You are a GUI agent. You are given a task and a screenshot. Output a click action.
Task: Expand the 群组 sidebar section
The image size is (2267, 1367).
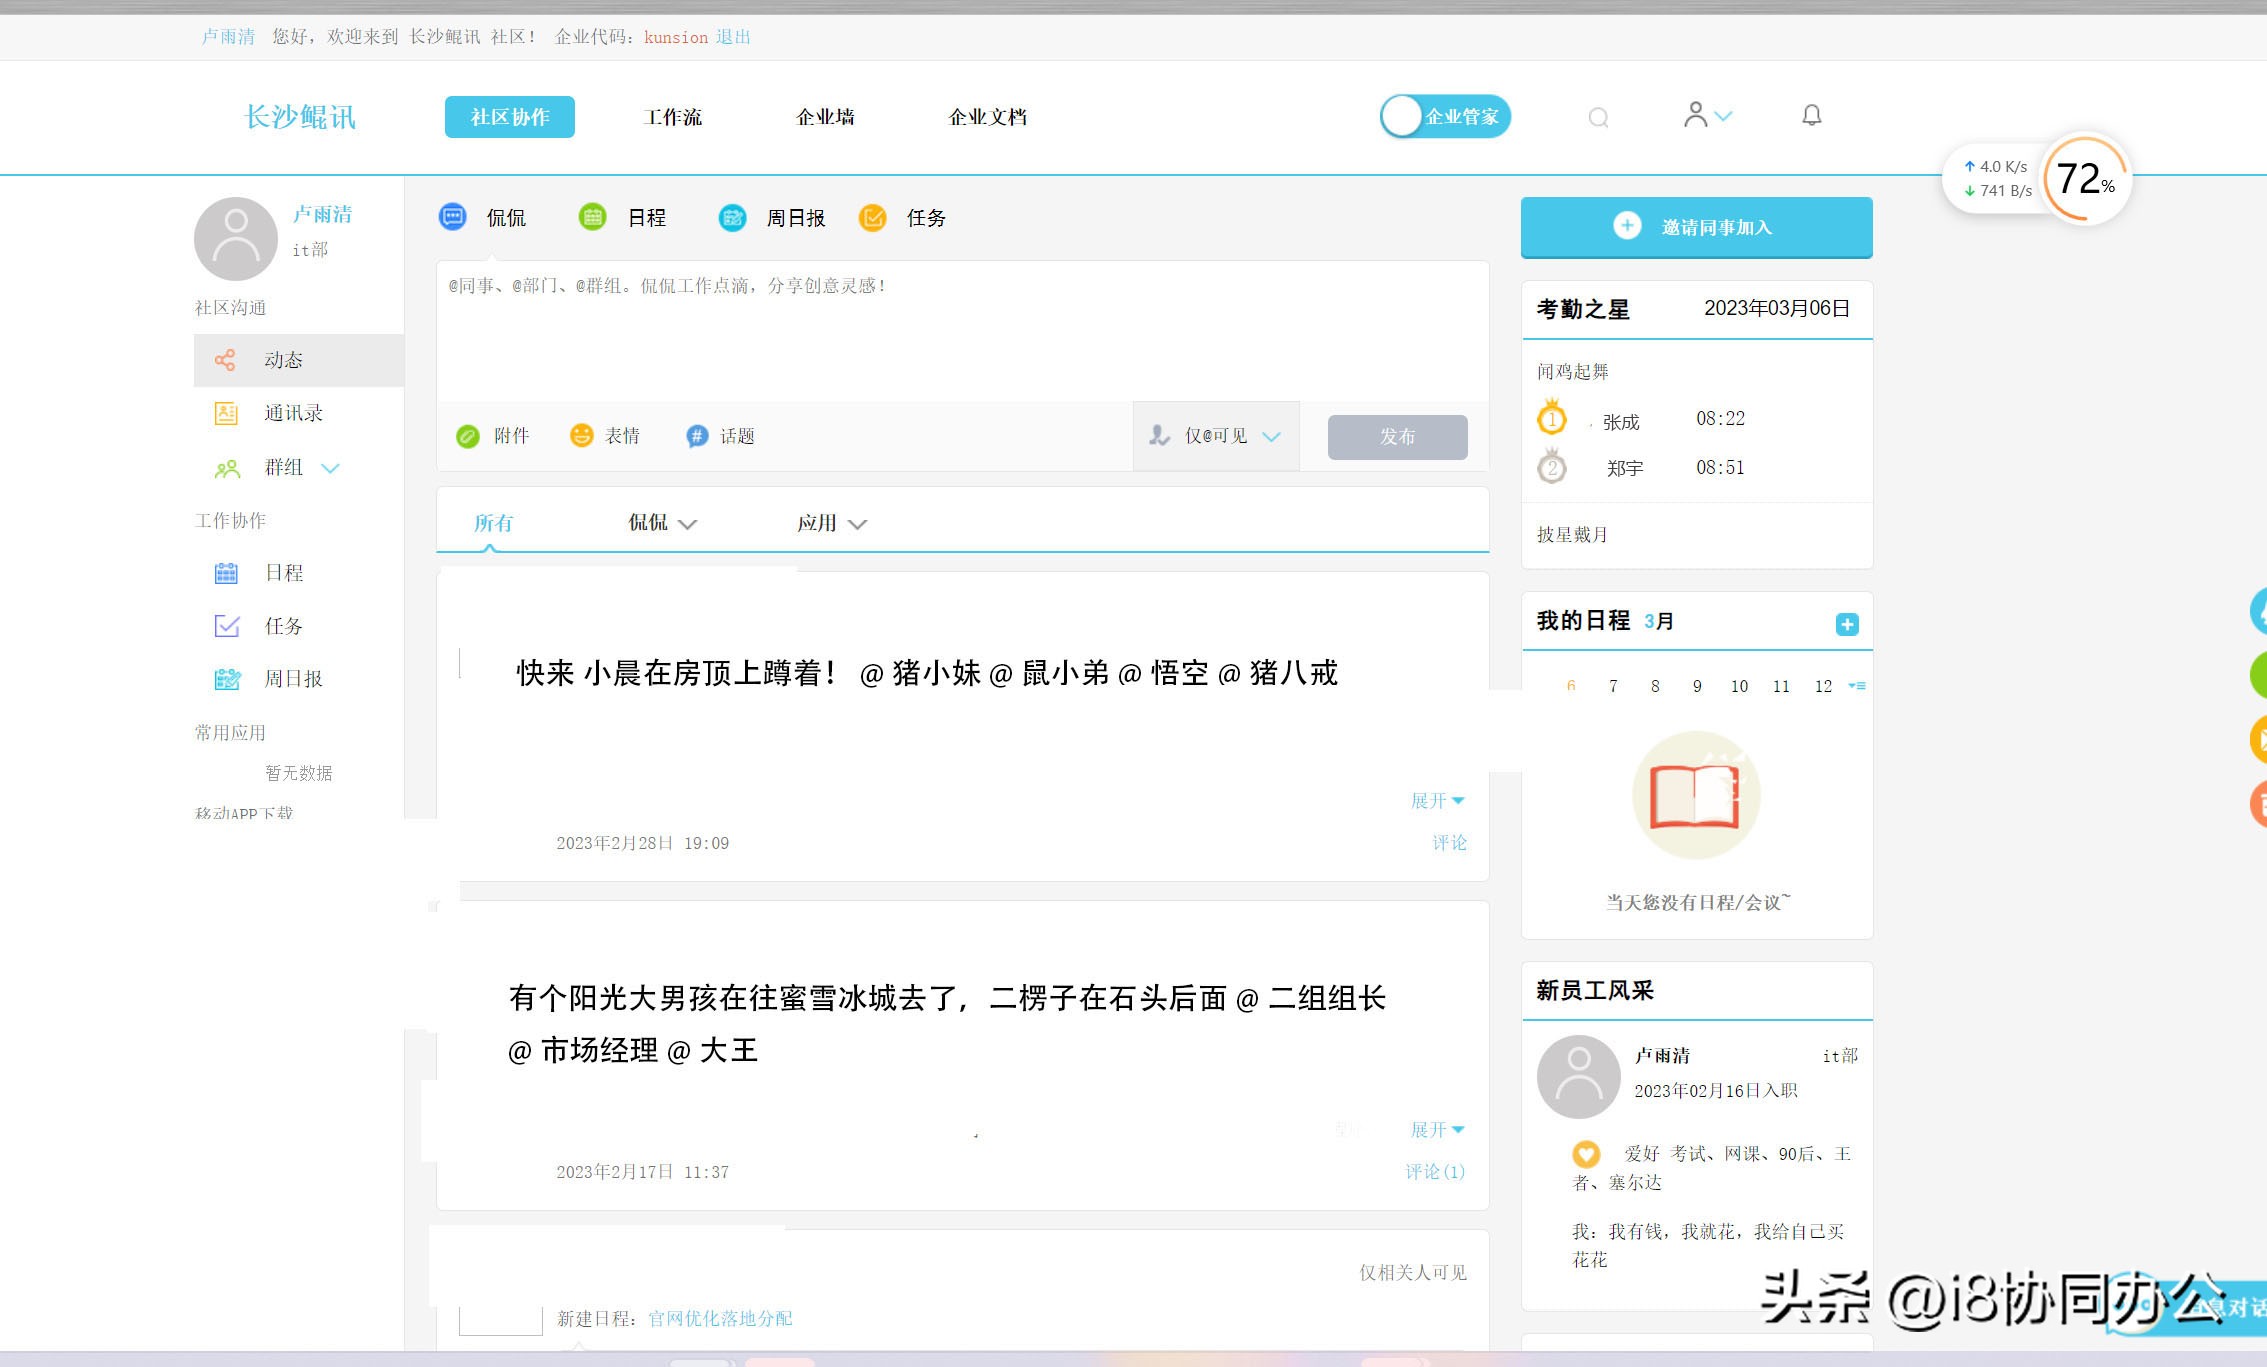coord(330,468)
